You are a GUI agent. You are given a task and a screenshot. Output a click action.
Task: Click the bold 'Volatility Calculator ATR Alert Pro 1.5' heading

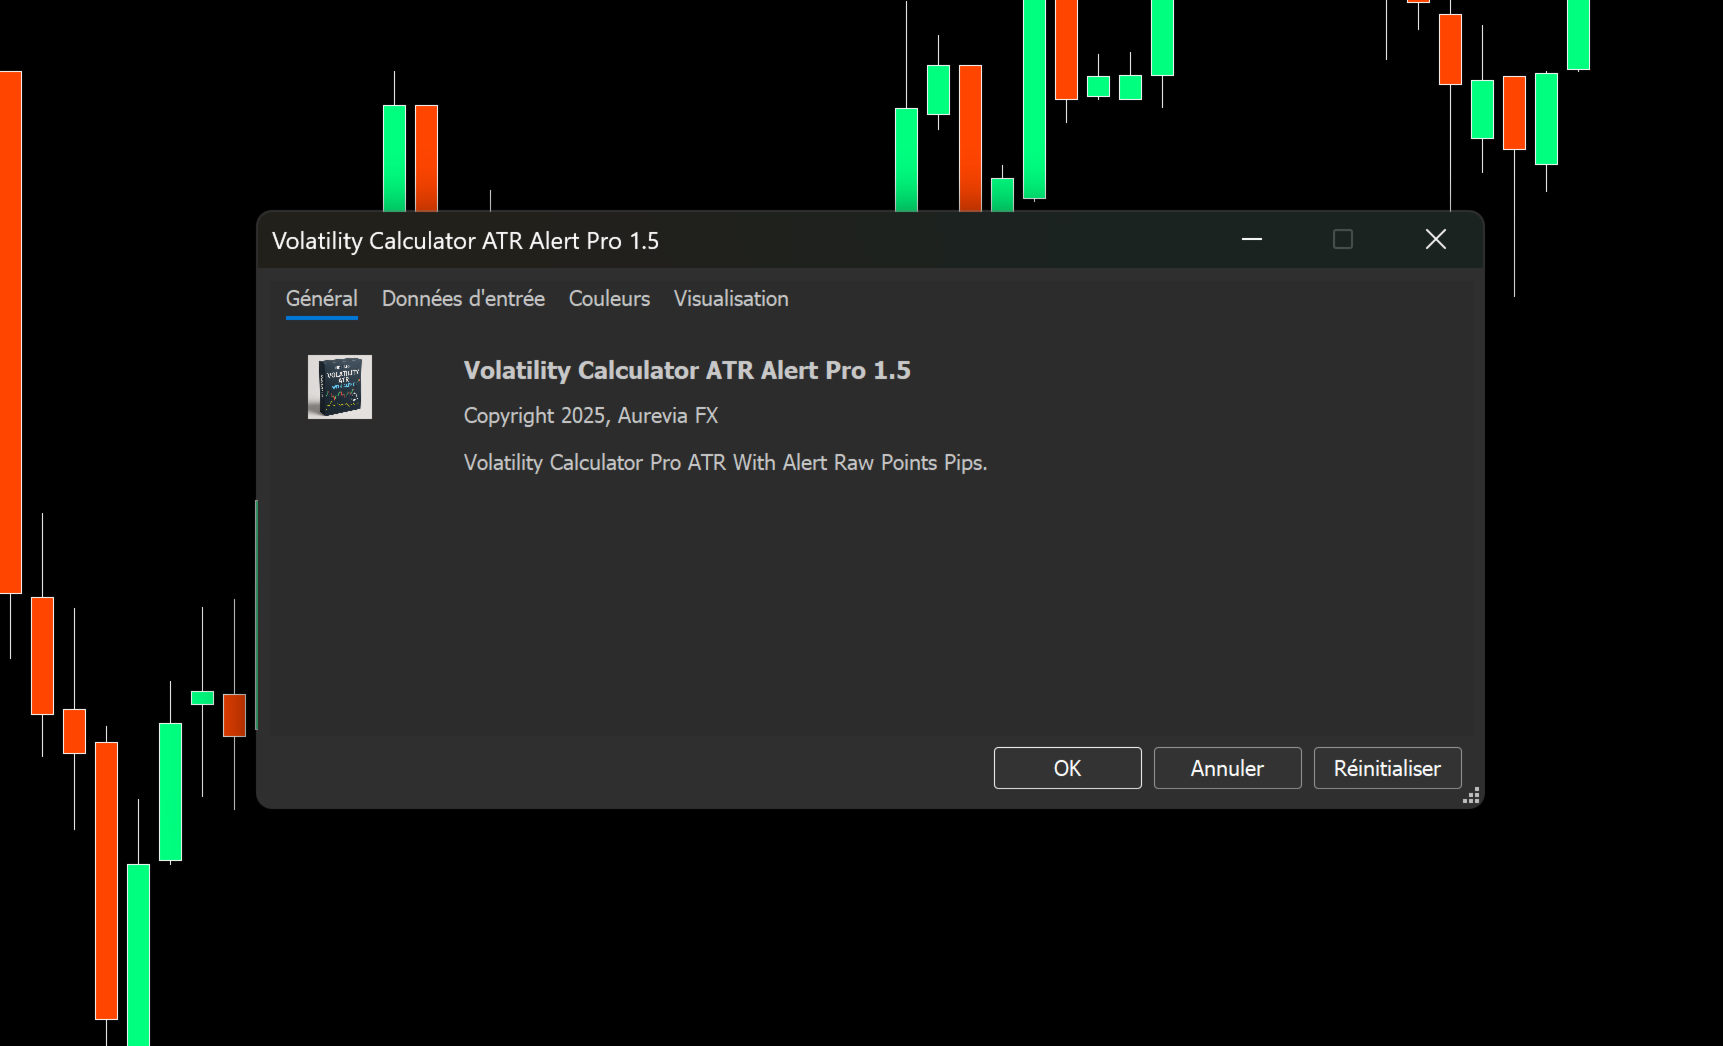pos(687,370)
